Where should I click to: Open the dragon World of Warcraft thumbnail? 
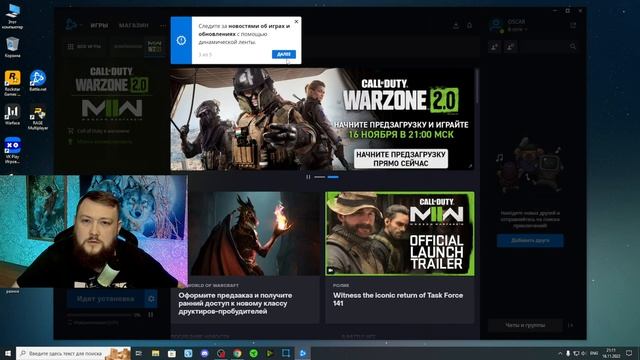pyautogui.click(x=254, y=233)
